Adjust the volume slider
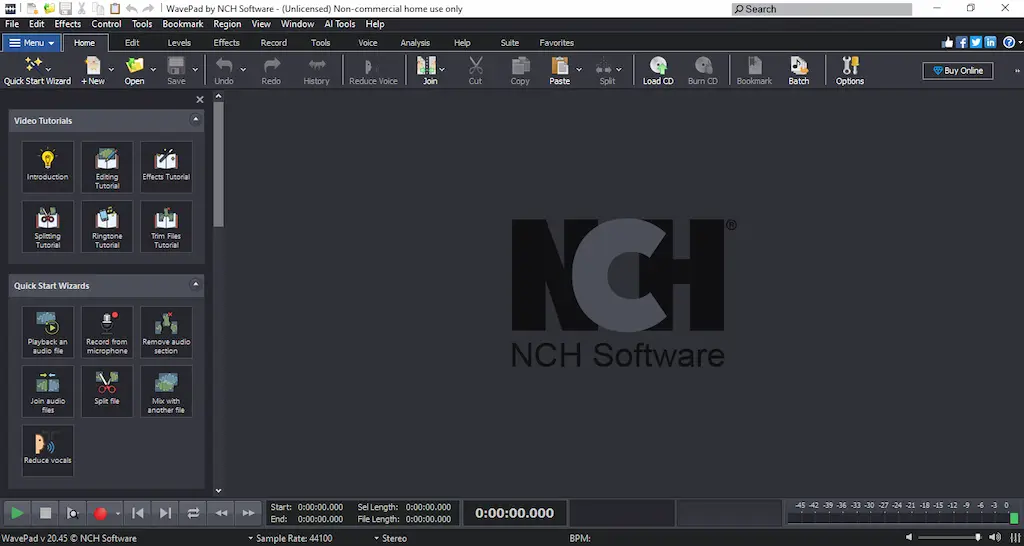This screenshot has width=1024, height=546. (949, 538)
